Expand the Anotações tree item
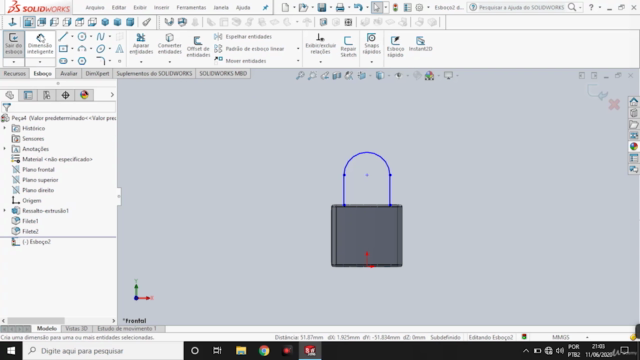640x360 pixels. (4, 149)
